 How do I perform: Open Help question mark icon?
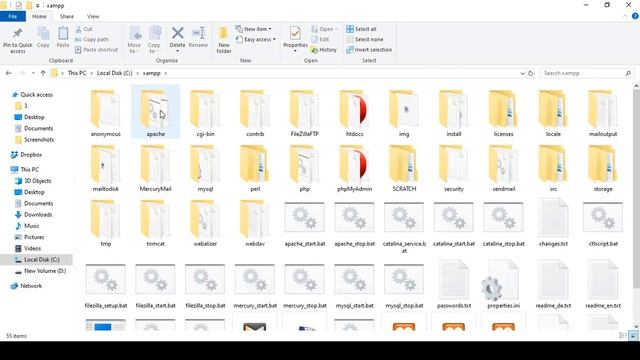click(635, 16)
